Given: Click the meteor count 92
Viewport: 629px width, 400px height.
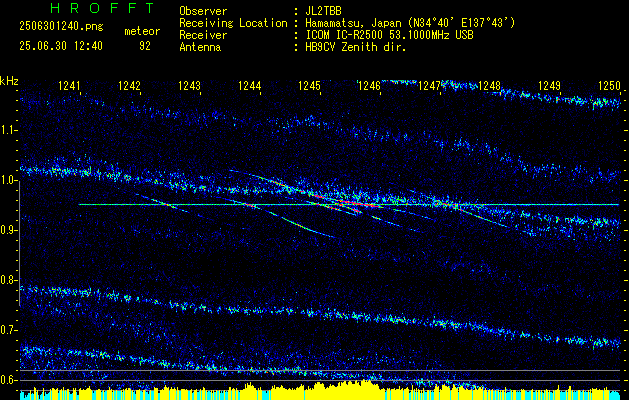Looking at the screenshot, I should (x=145, y=46).
